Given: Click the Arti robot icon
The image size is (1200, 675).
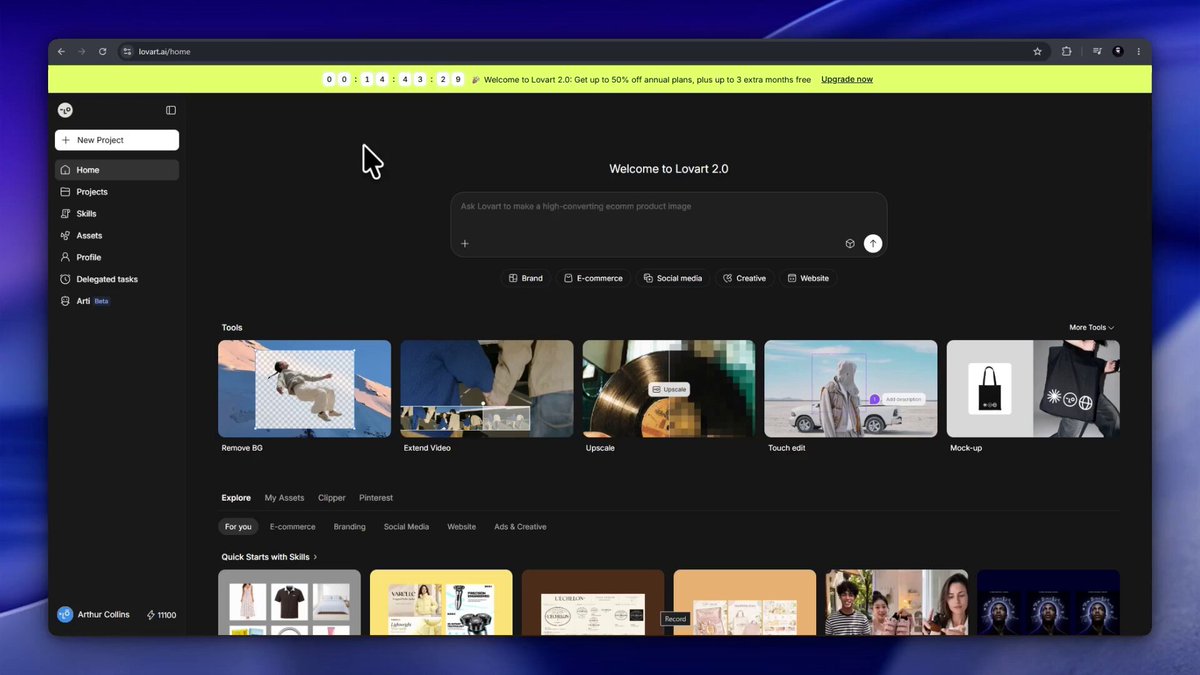Looking at the screenshot, I should click(x=65, y=301).
